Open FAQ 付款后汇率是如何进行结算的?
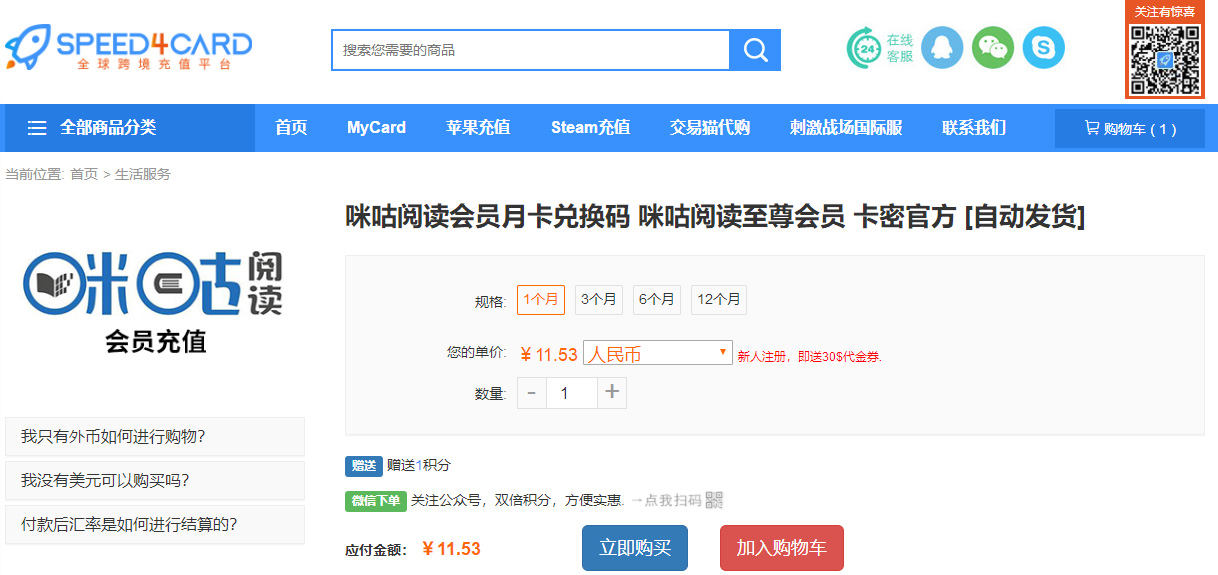Viewport: 1218px width, 575px height. click(155, 524)
